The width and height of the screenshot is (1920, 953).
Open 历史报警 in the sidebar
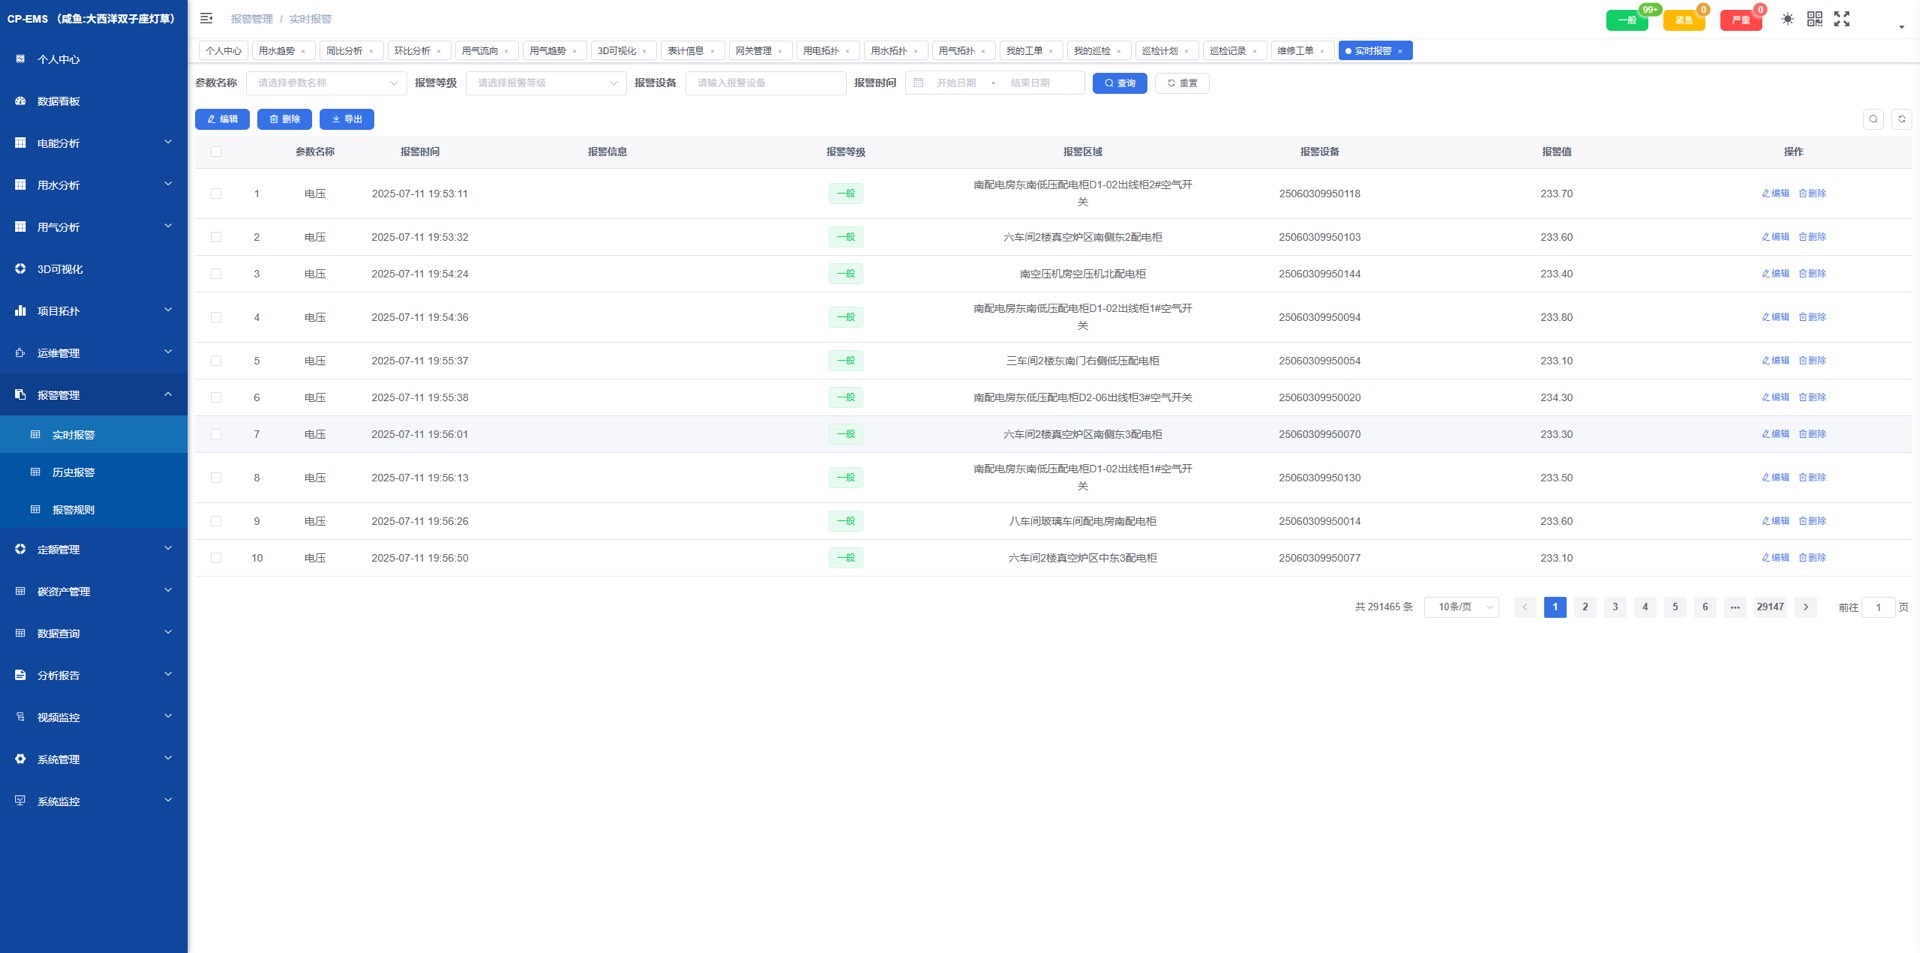pos(73,472)
